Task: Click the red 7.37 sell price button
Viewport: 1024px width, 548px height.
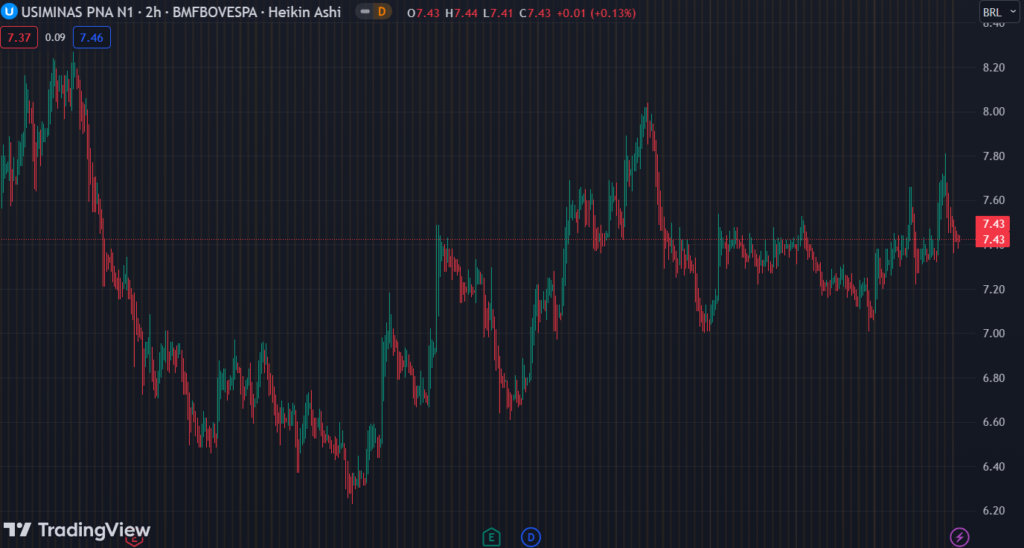Action: tap(19, 38)
